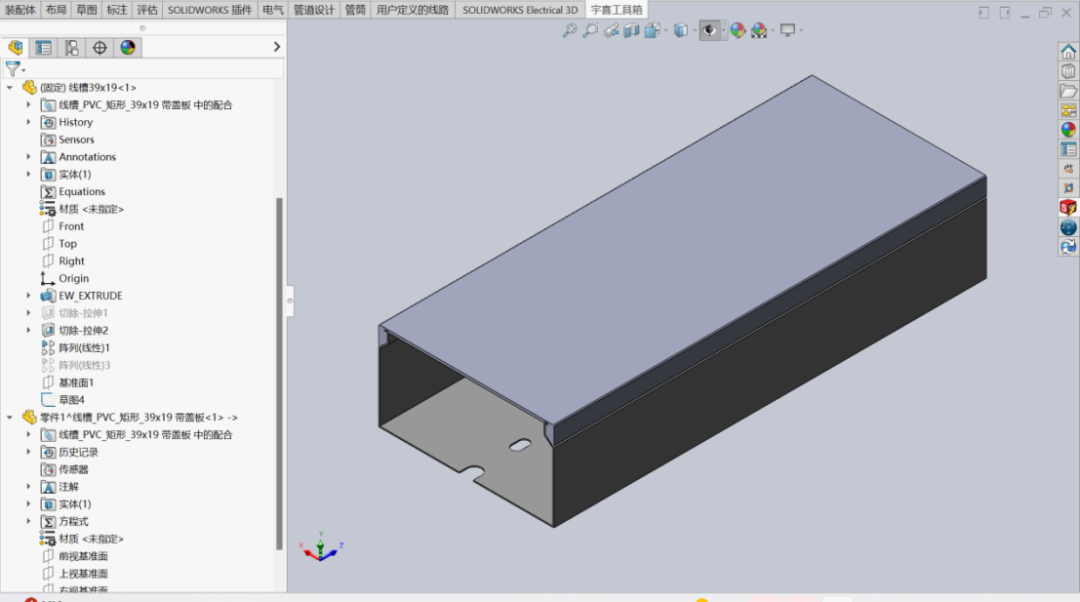This screenshot has width=1080, height=602.
Task: Open the Edit Appearance tool
Action: tap(739, 30)
